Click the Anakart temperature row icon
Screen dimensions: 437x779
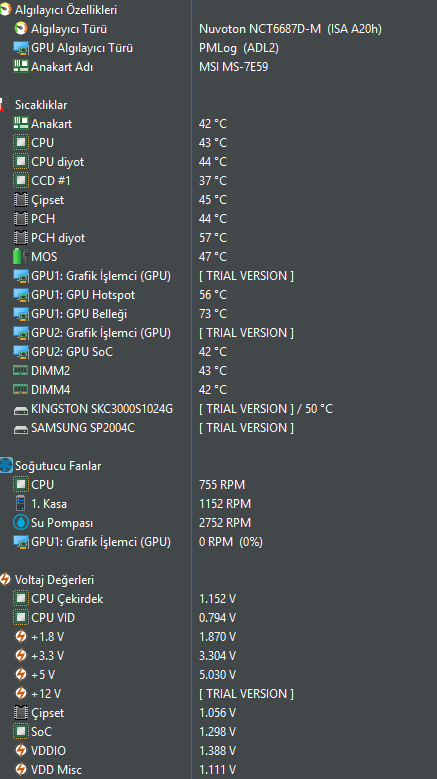click(20, 124)
